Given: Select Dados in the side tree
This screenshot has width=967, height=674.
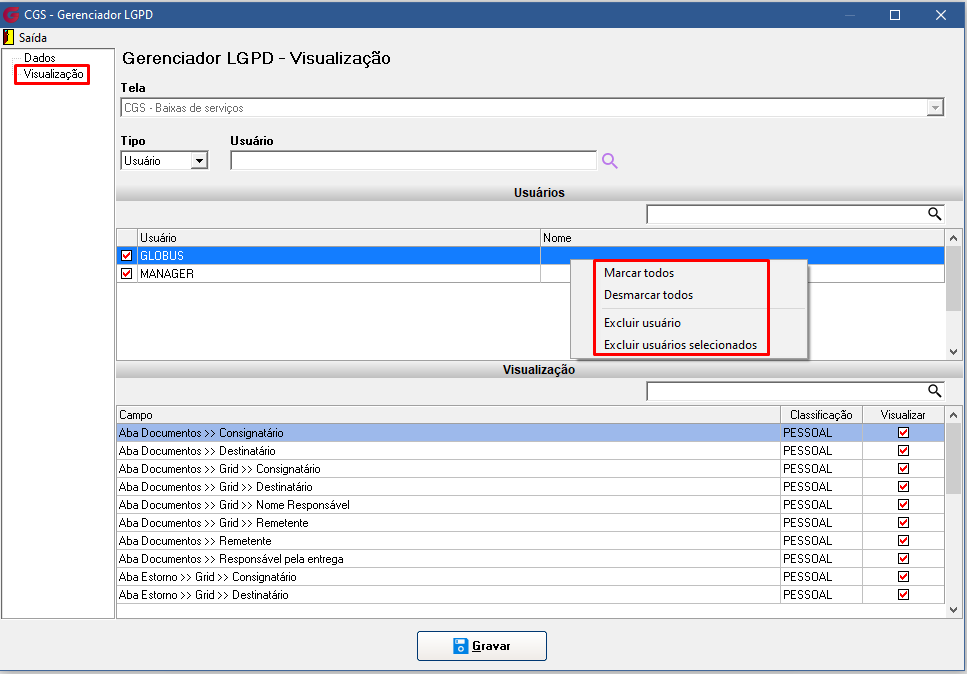Looking at the screenshot, I should coord(39,58).
